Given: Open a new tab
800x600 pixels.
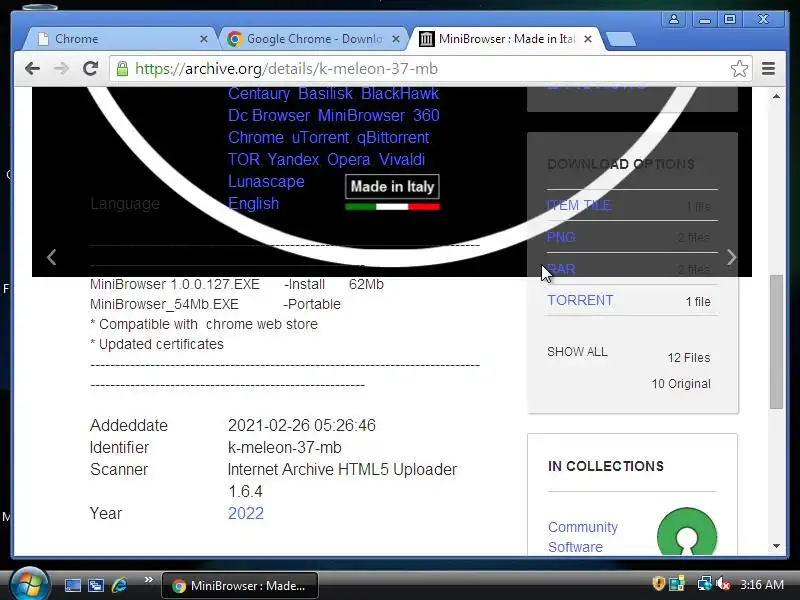Looking at the screenshot, I should pos(621,39).
